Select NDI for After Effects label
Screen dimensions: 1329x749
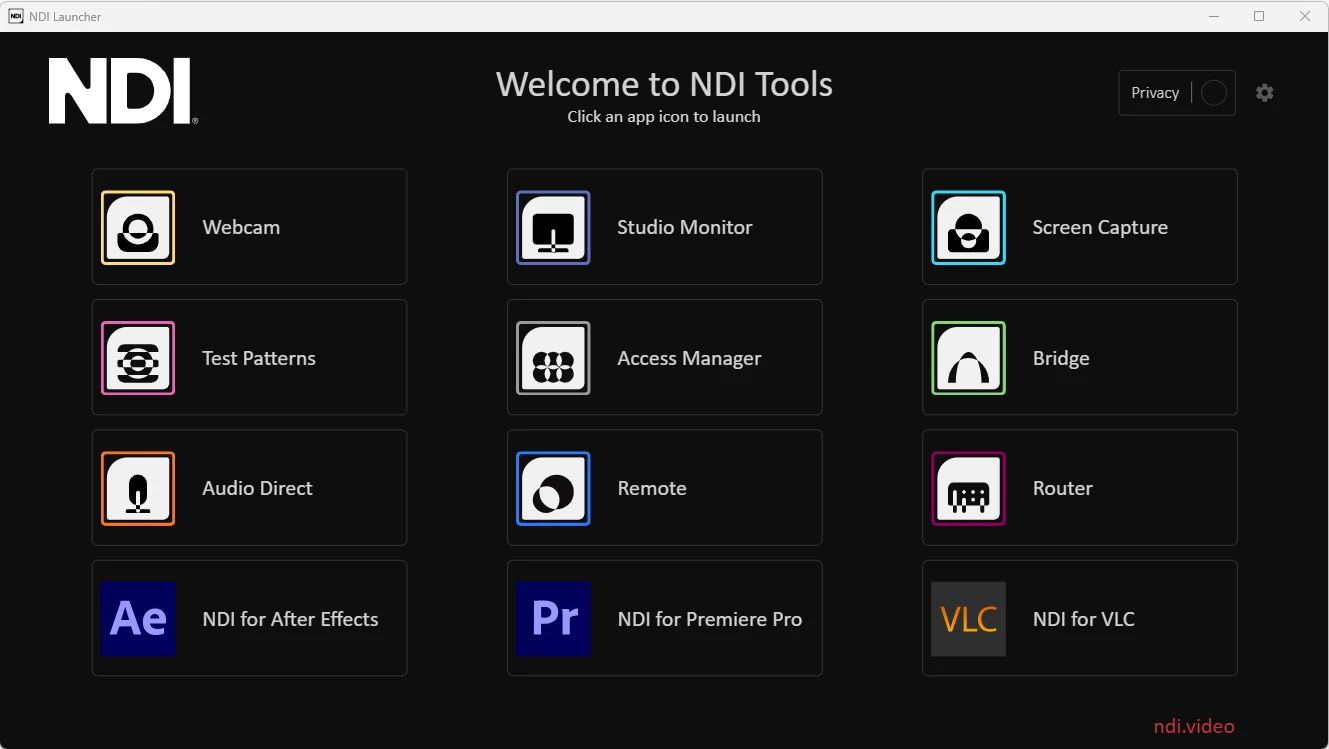pos(290,619)
